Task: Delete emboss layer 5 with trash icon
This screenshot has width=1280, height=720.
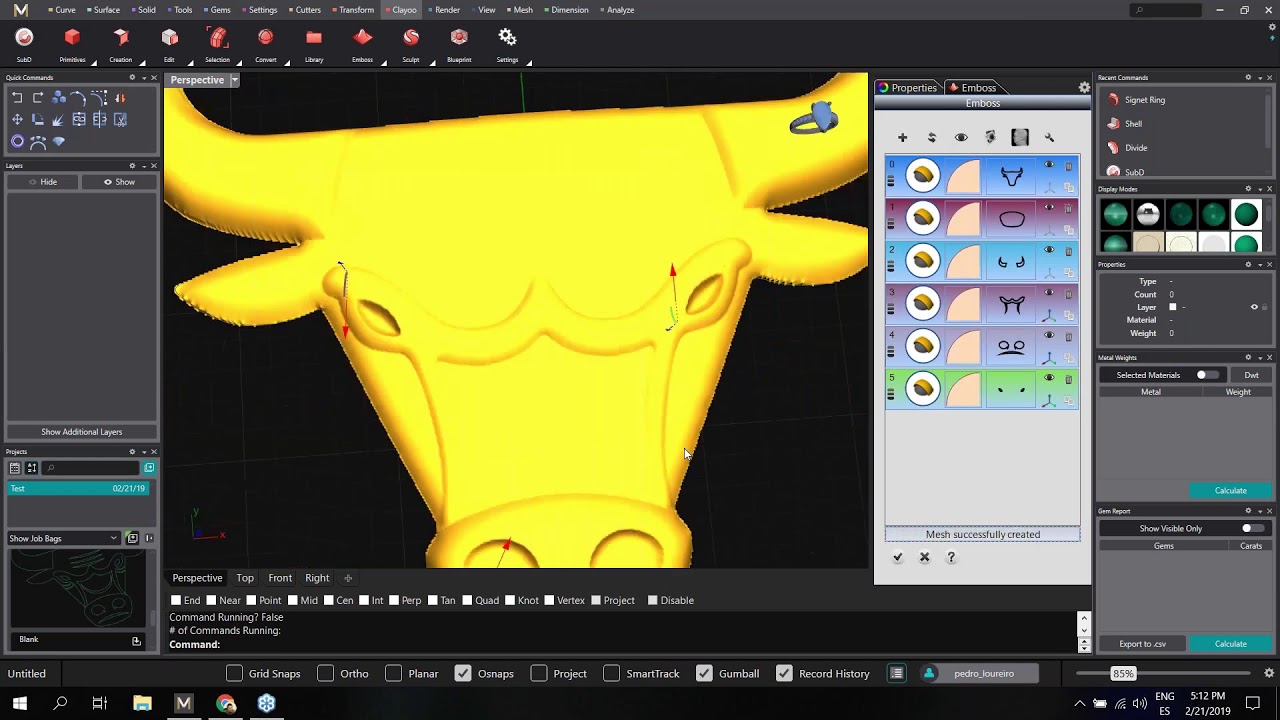Action: 1068,379
